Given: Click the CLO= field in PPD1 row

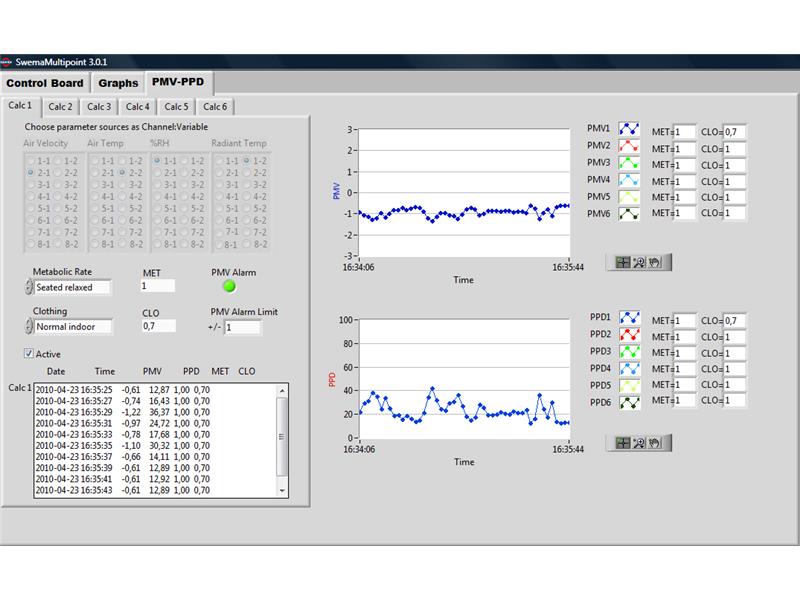Looking at the screenshot, I should click(x=735, y=320).
